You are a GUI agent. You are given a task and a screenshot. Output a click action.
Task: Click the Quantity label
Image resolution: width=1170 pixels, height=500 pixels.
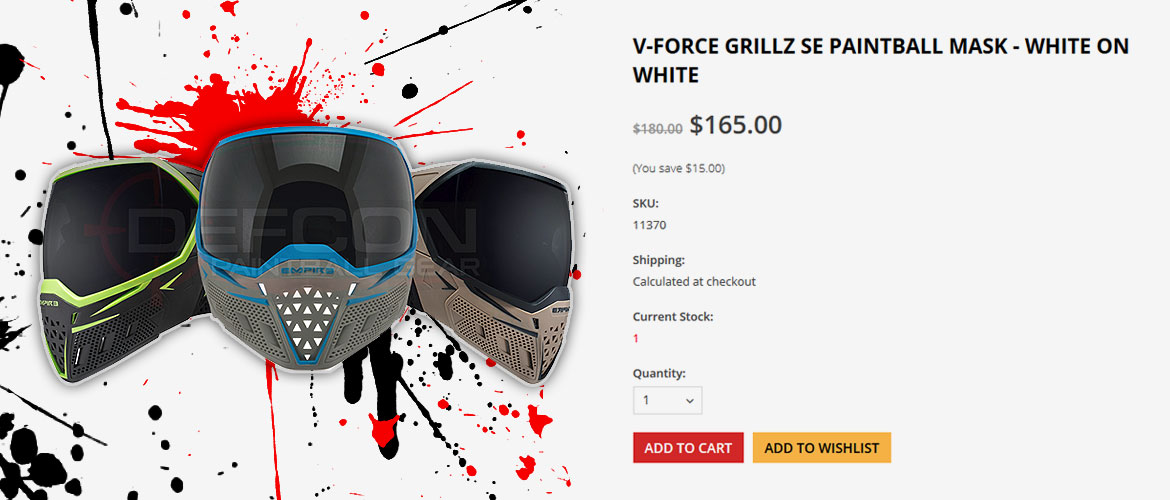pos(659,373)
